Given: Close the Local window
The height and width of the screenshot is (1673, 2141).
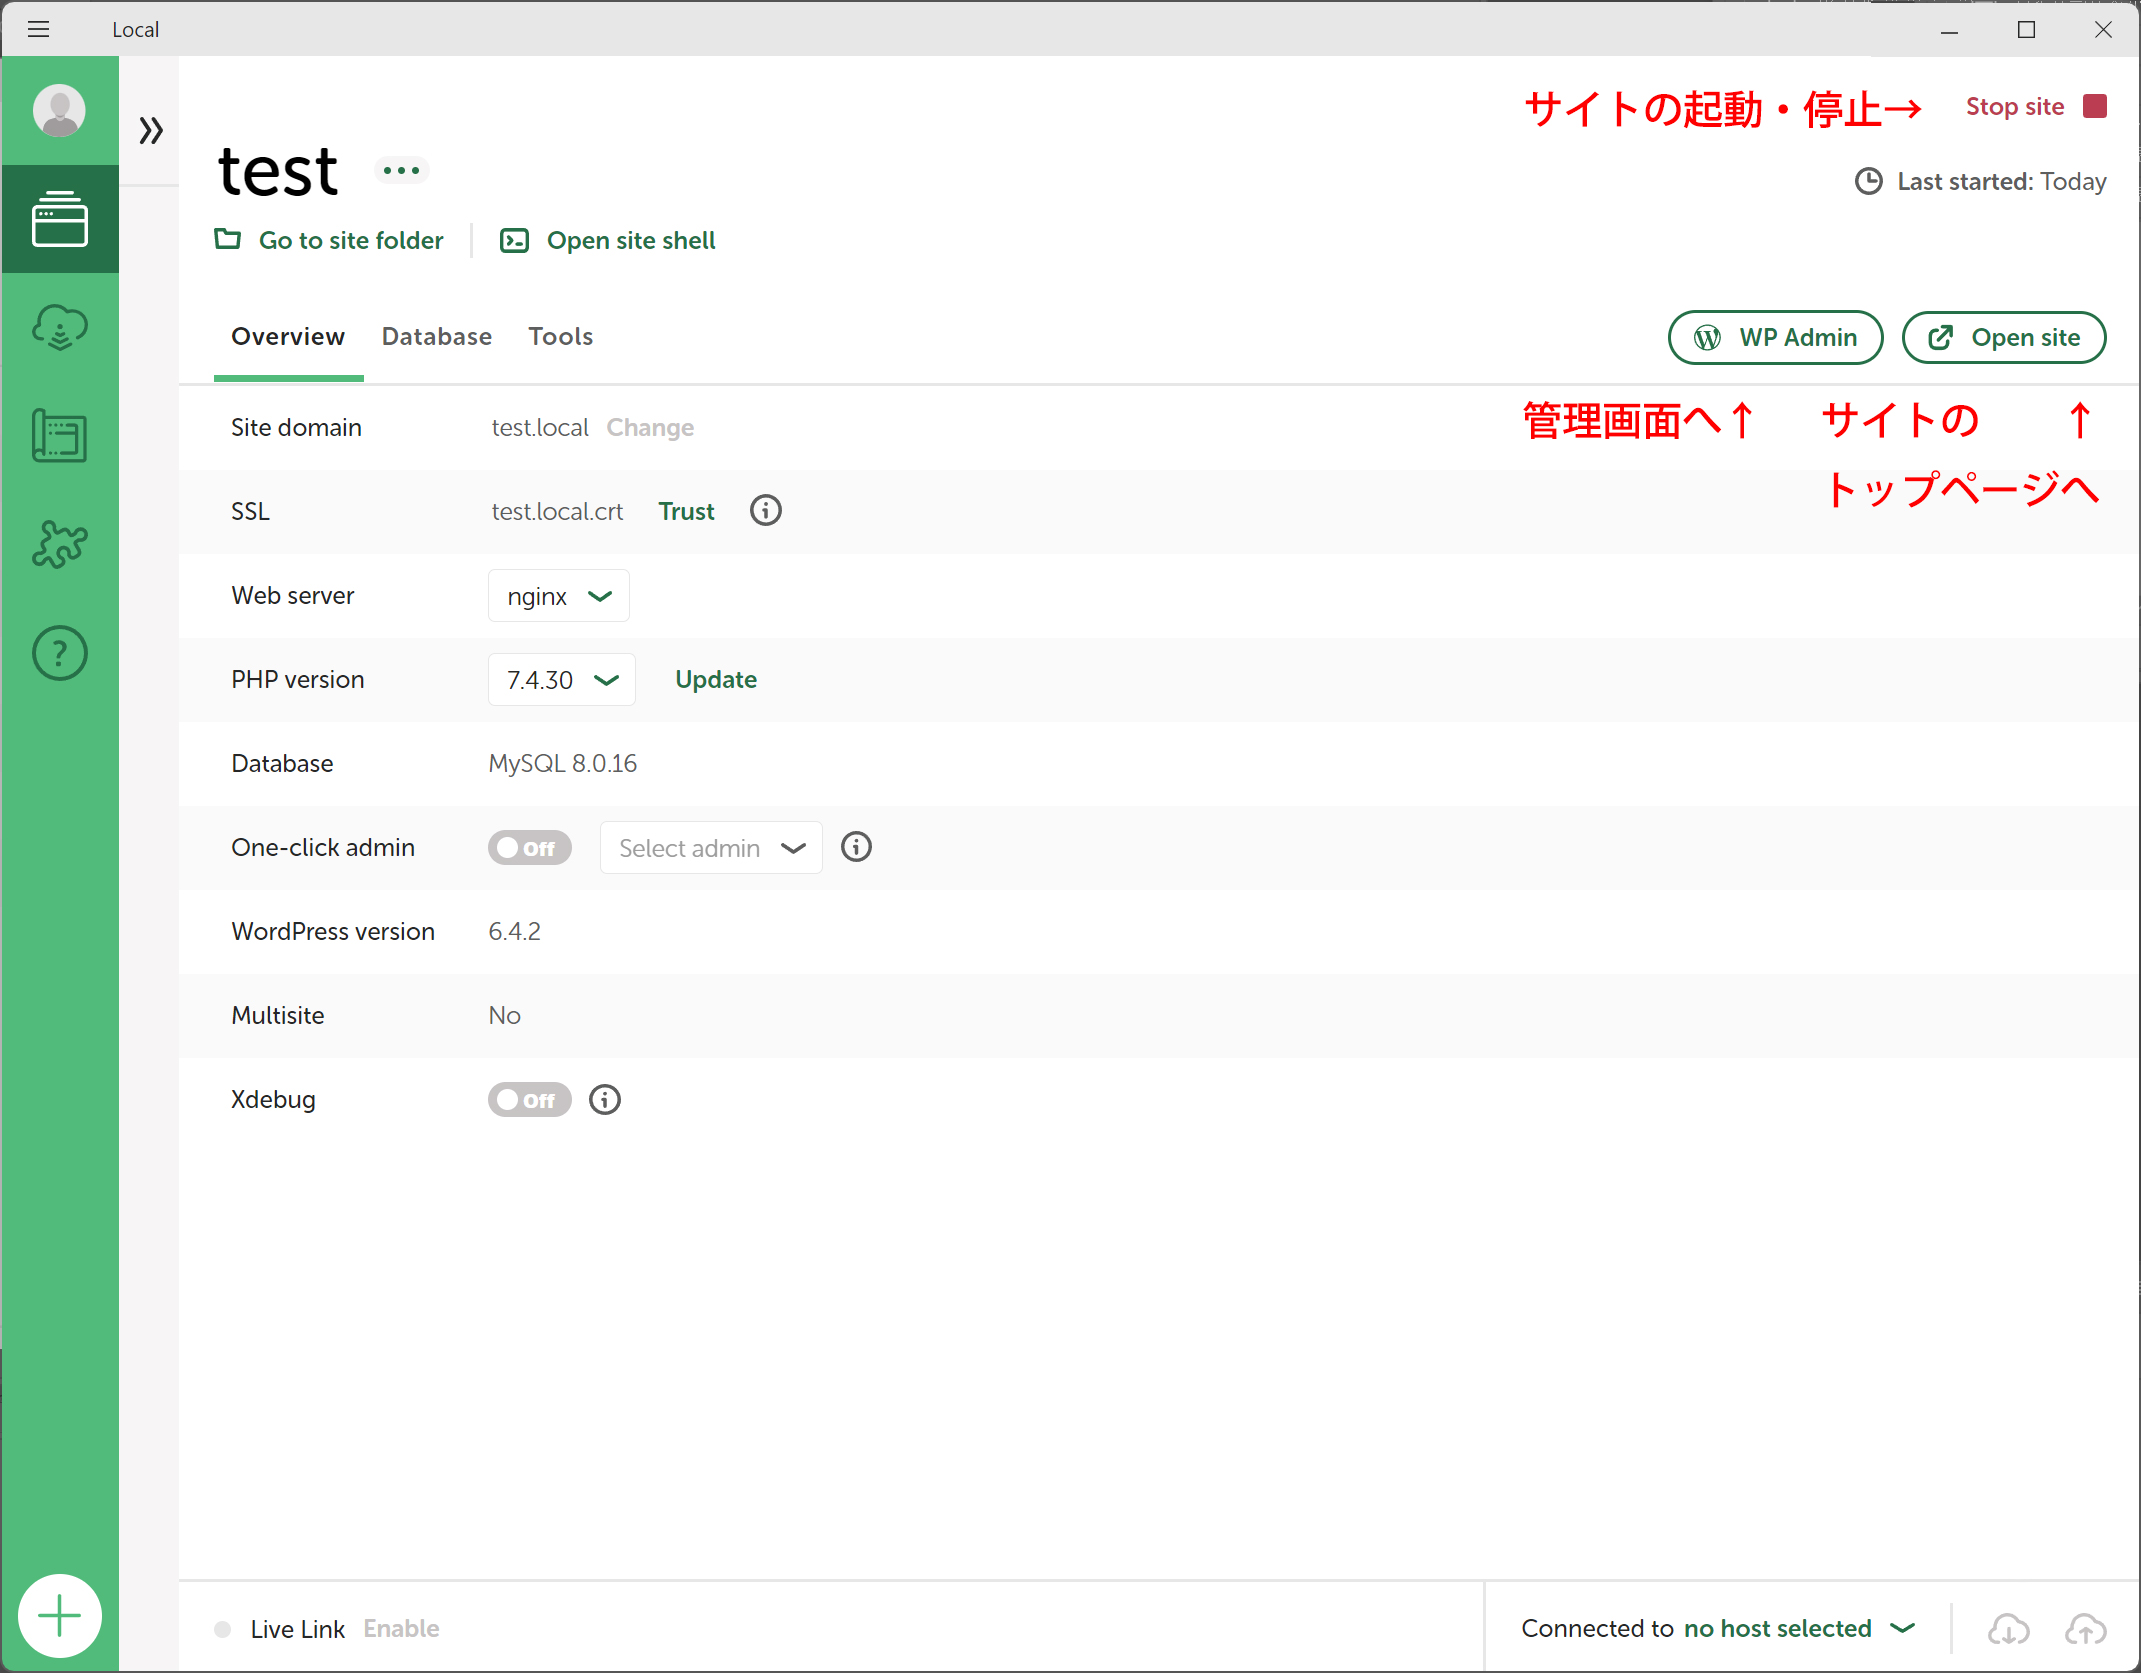Looking at the screenshot, I should [2103, 29].
